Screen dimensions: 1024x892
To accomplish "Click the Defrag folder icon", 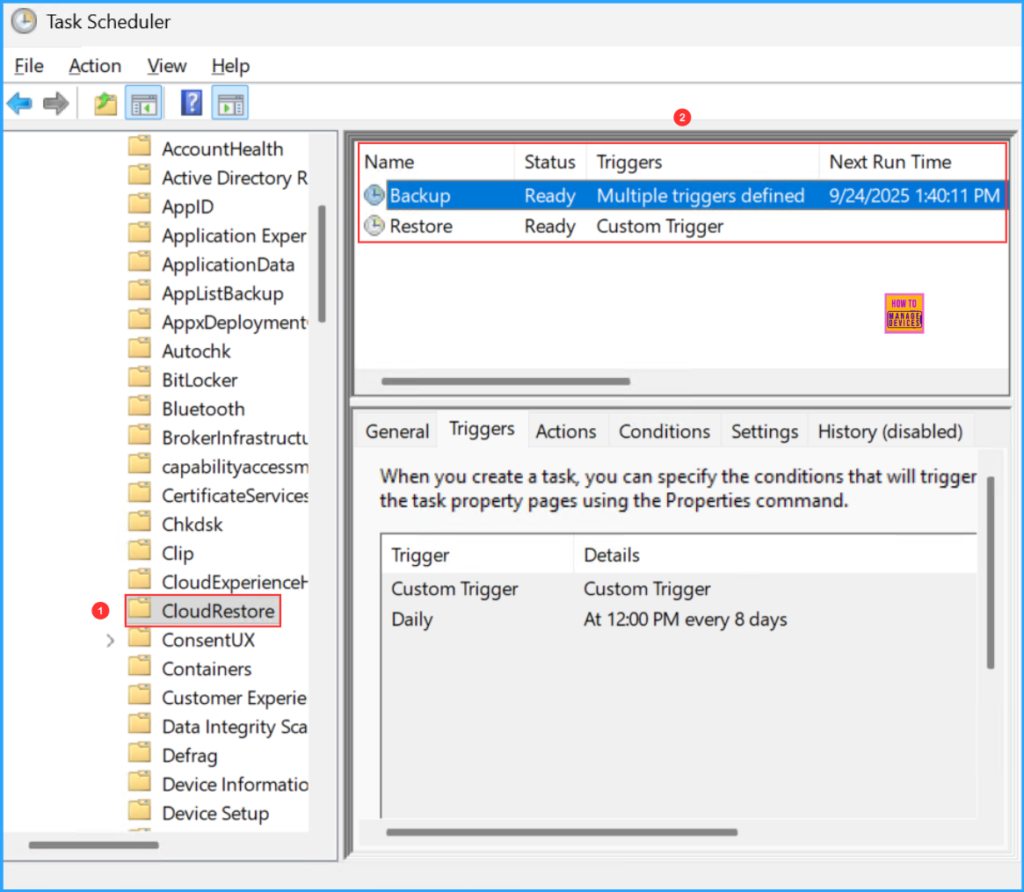I will click(140, 752).
